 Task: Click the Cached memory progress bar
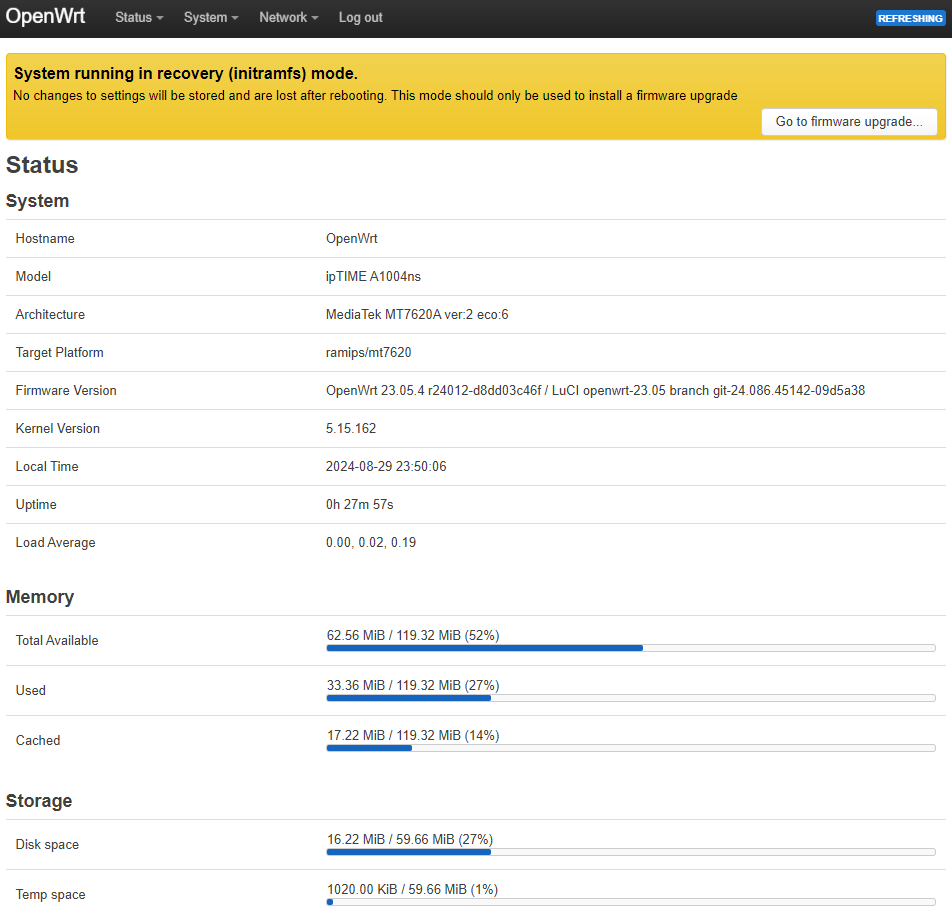tap(631, 748)
